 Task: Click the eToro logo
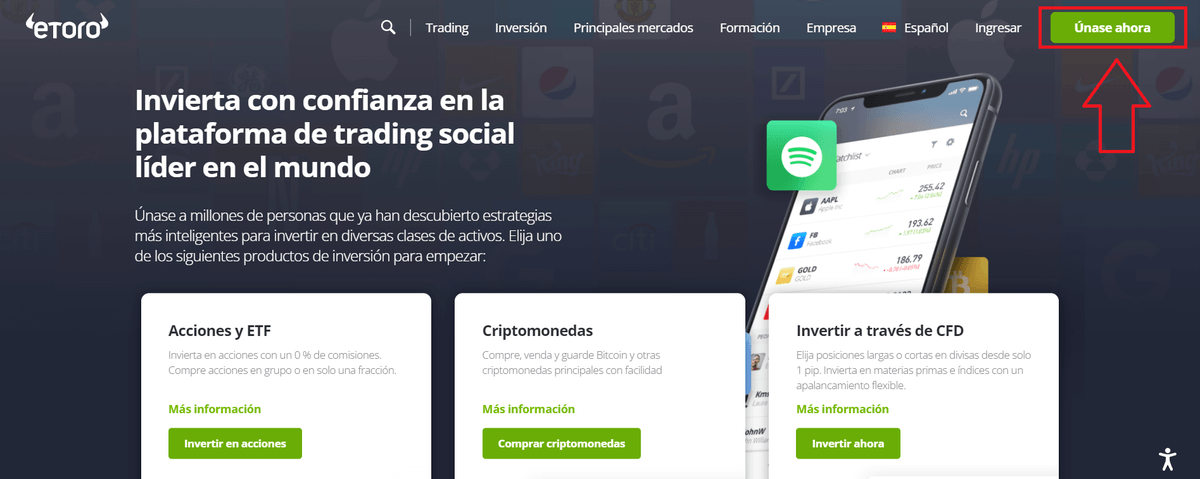(66, 25)
